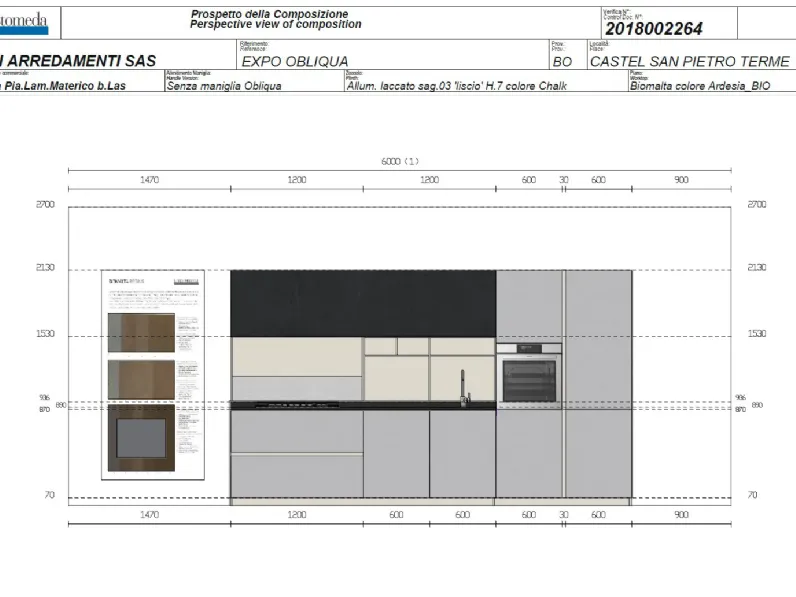Viewport: 796px width, 597px height.
Task: Click the middle image on the poster sheet
Action: point(141,380)
